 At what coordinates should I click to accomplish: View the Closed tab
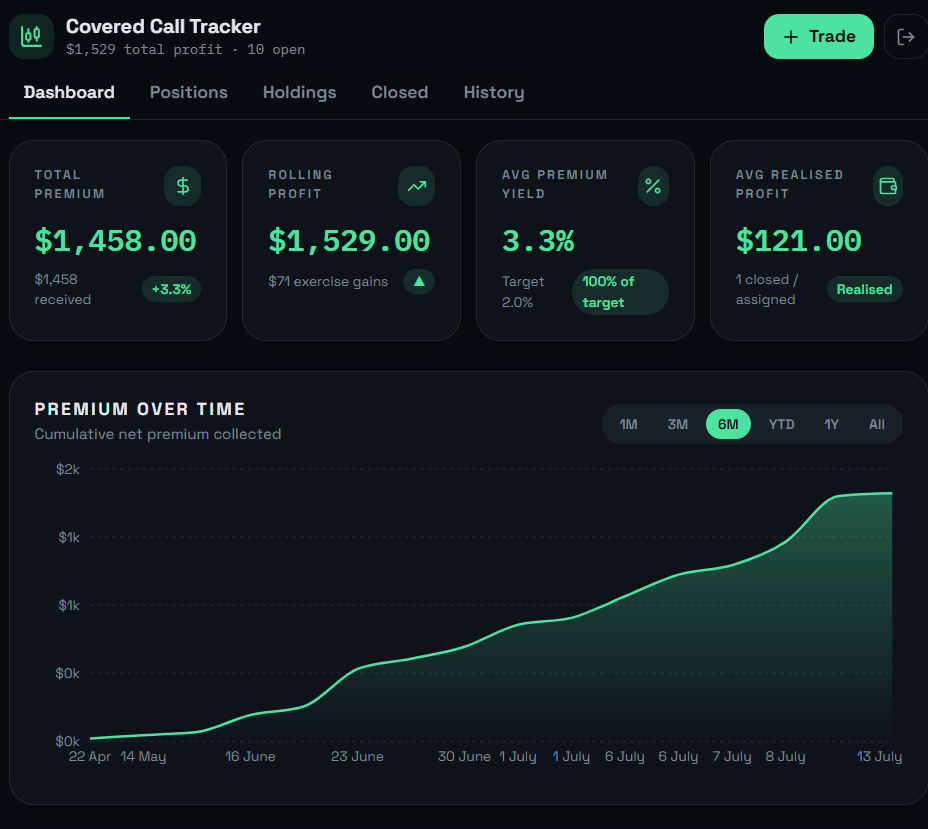click(x=399, y=93)
